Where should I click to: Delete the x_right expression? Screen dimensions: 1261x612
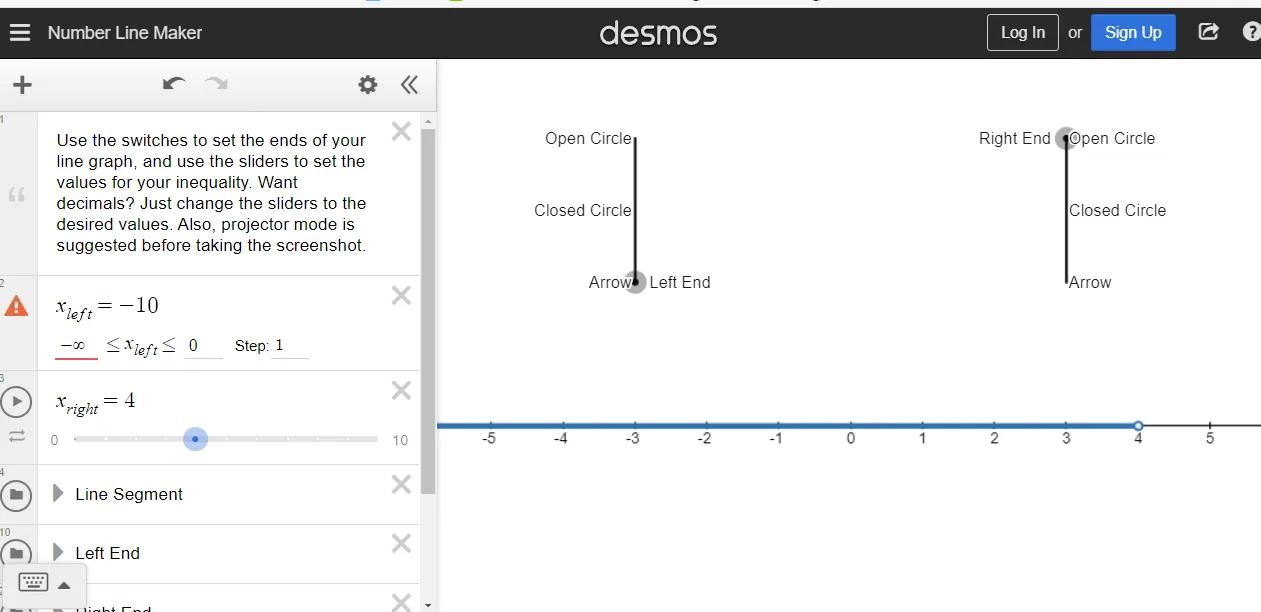401,390
